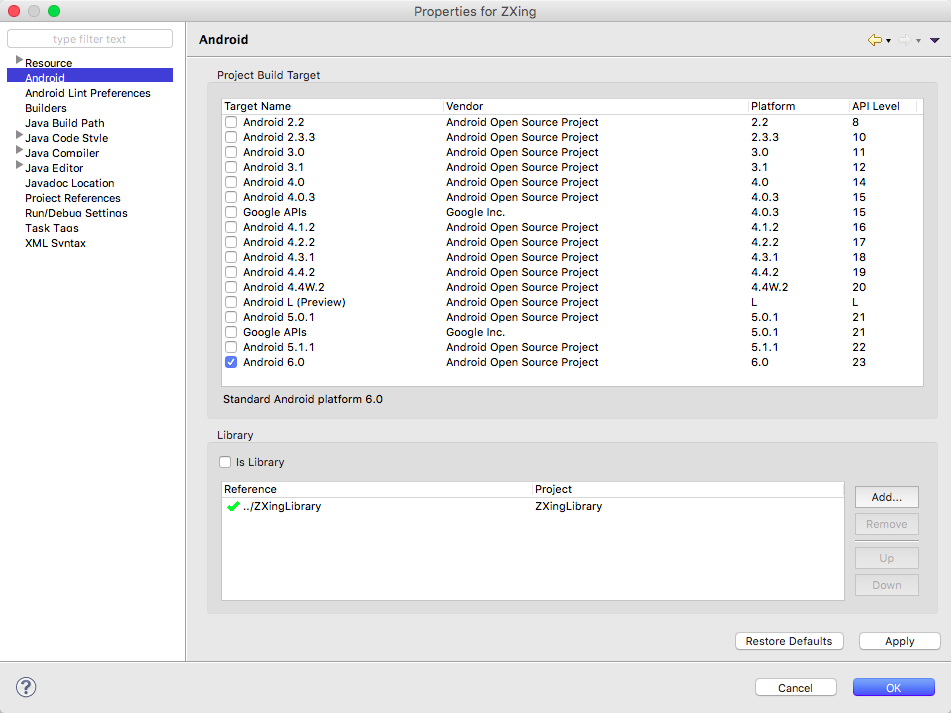
Task: Uncheck the Android 6.0 target checkbox
Action: click(231, 362)
